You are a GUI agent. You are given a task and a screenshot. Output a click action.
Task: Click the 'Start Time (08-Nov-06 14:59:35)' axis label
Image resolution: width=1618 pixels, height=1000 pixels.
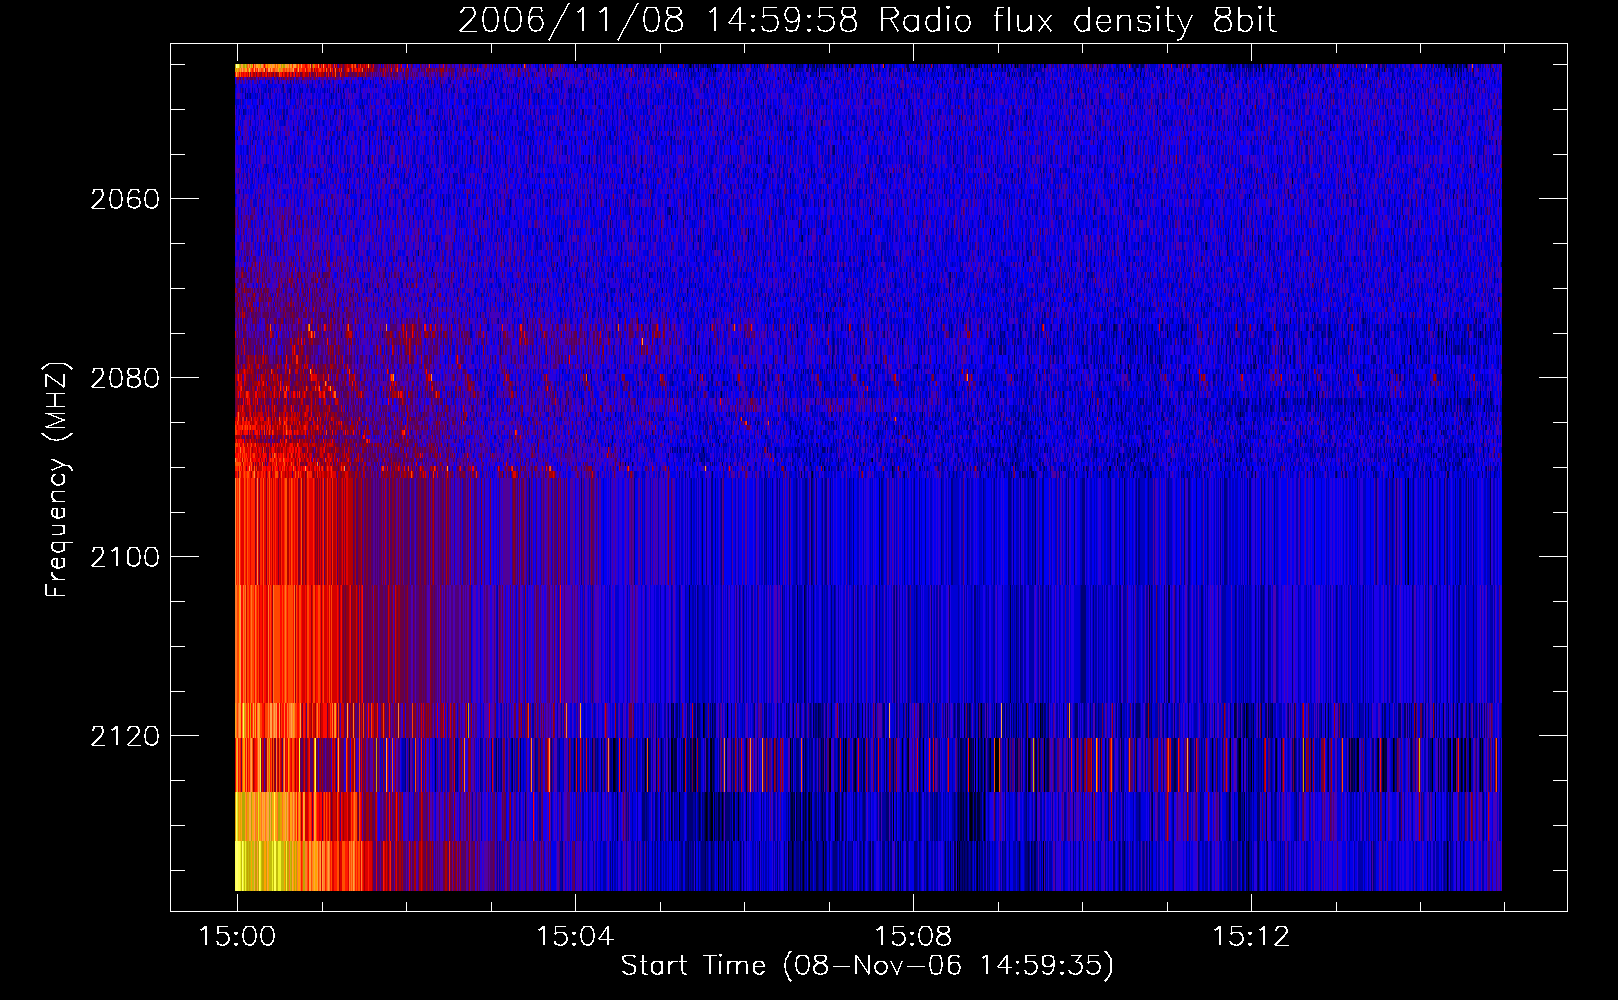tap(867, 966)
